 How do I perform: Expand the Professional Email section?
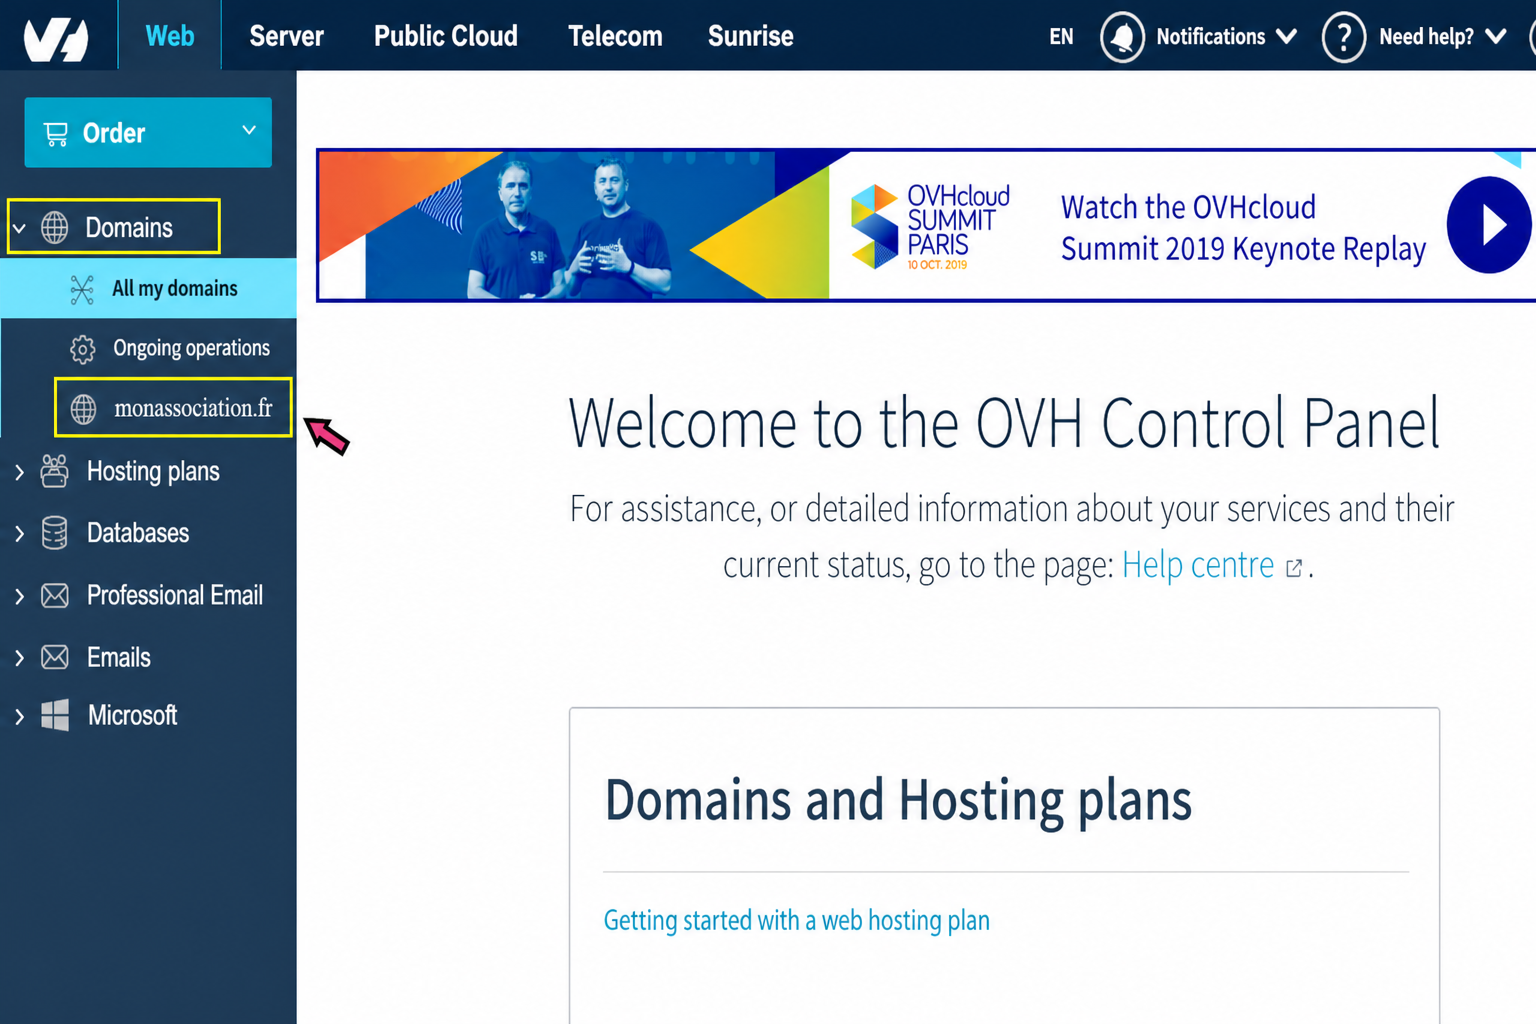coord(19,596)
